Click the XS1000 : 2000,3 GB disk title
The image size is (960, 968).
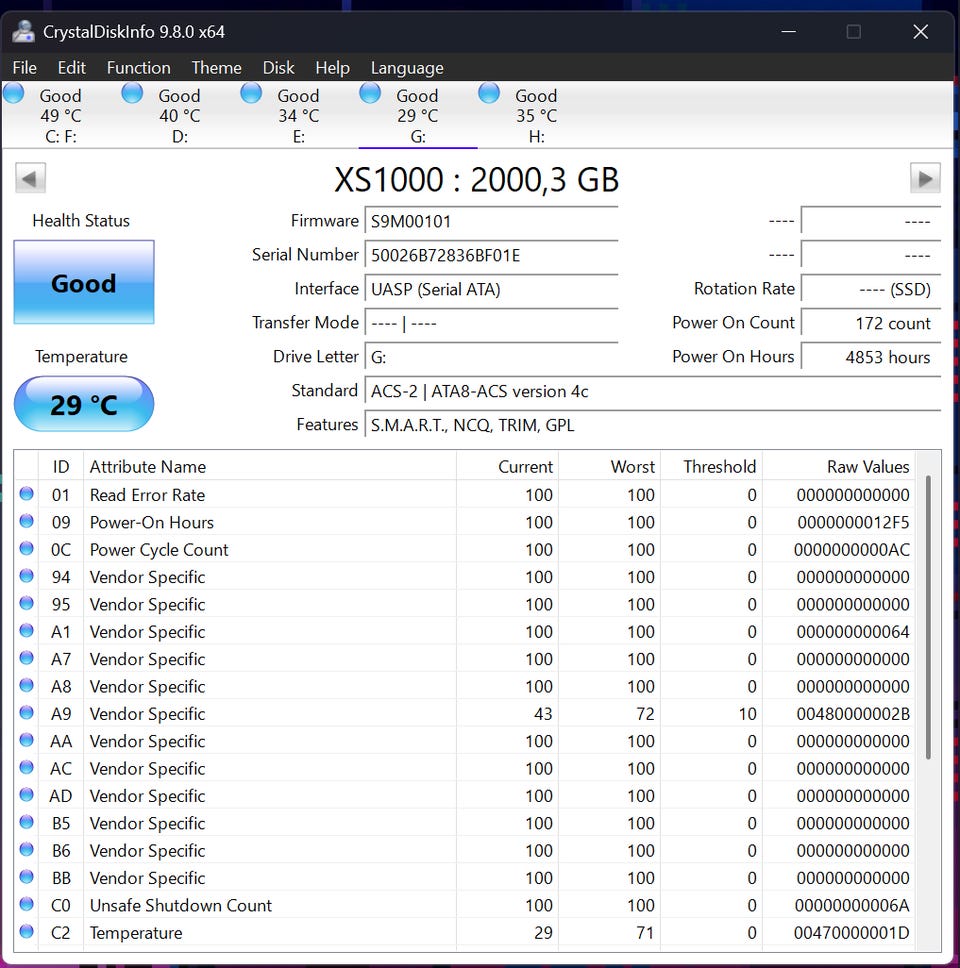click(x=477, y=180)
